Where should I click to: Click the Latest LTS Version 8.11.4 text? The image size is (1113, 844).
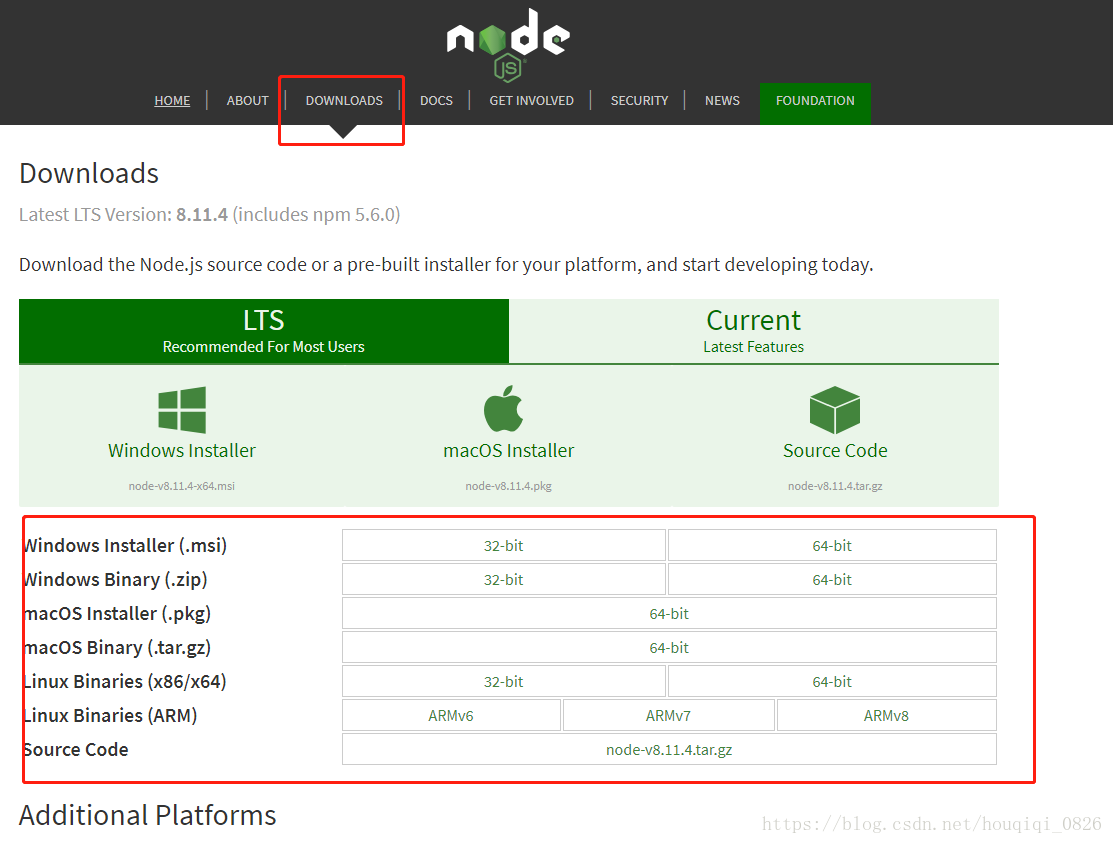pos(209,215)
